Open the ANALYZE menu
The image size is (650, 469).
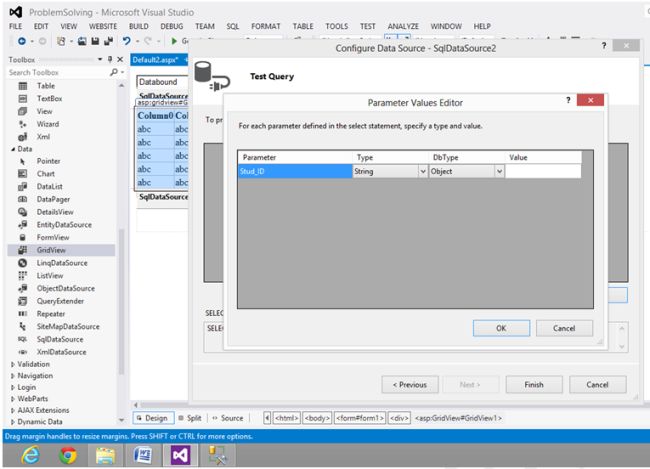(403, 26)
